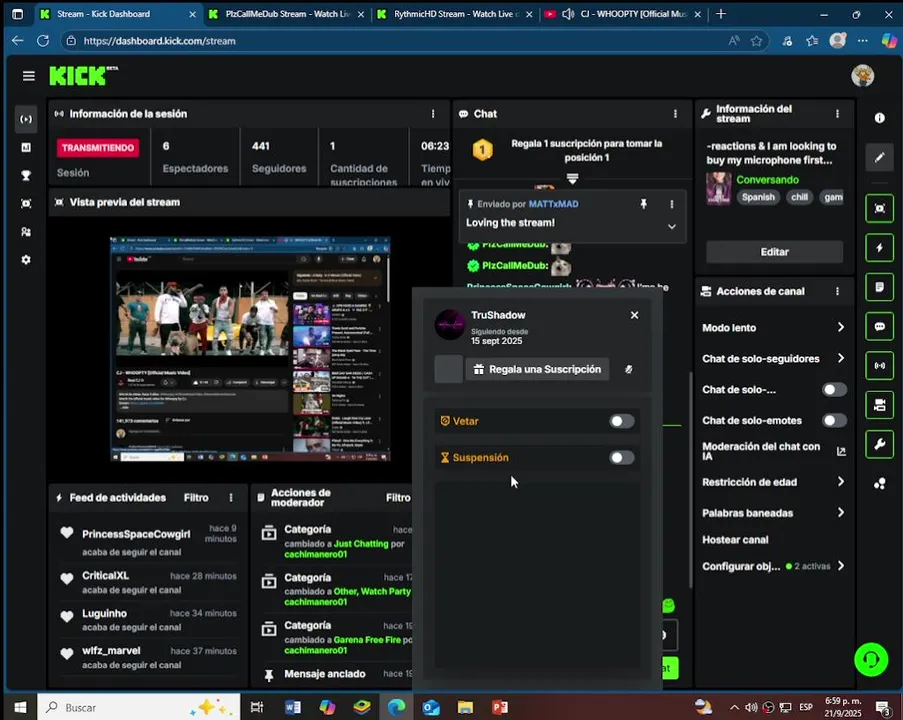Open Filtro in Feed de actividades

point(196,498)
